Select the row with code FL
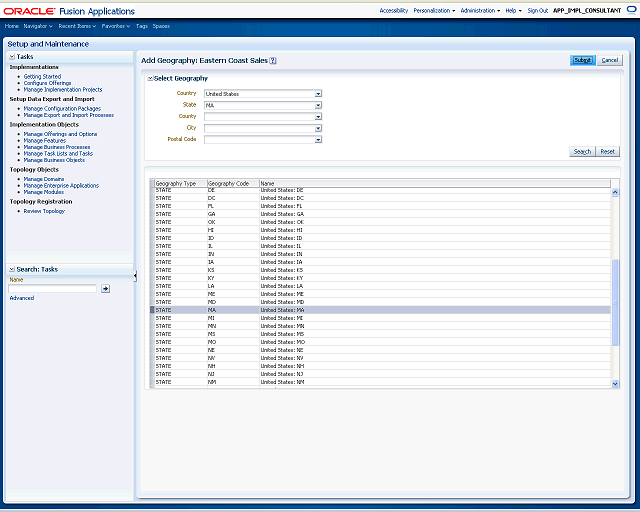 pos(380,206)
